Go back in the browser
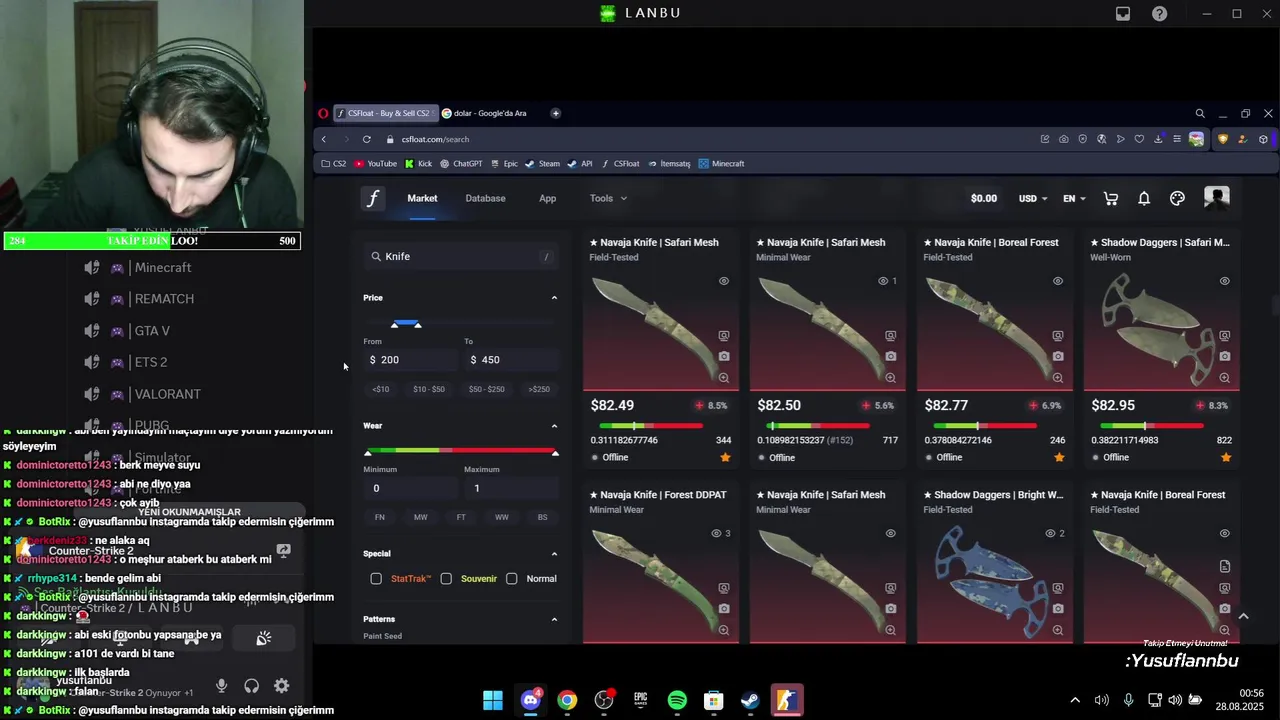Screen dimensions: 1280x720 [323, 139]
